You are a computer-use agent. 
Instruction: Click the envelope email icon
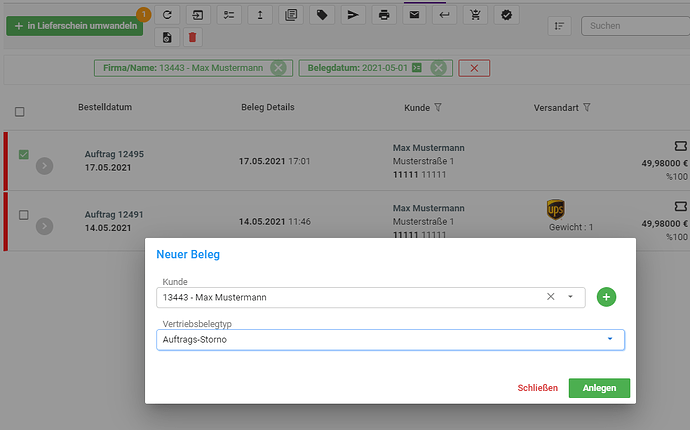414,15
